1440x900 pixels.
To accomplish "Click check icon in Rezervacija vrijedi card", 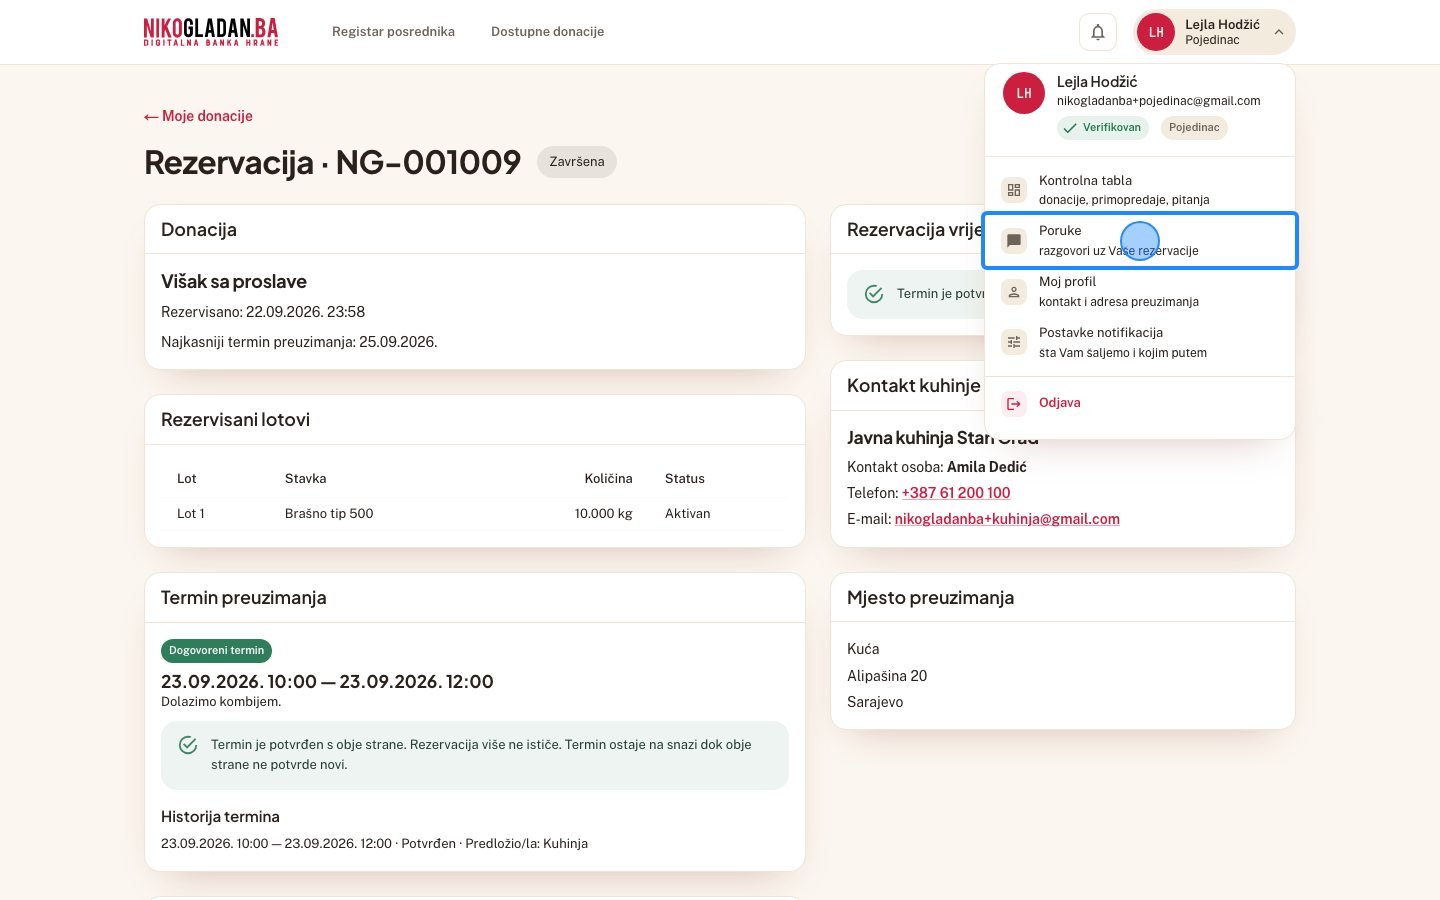I will [874, 294].
